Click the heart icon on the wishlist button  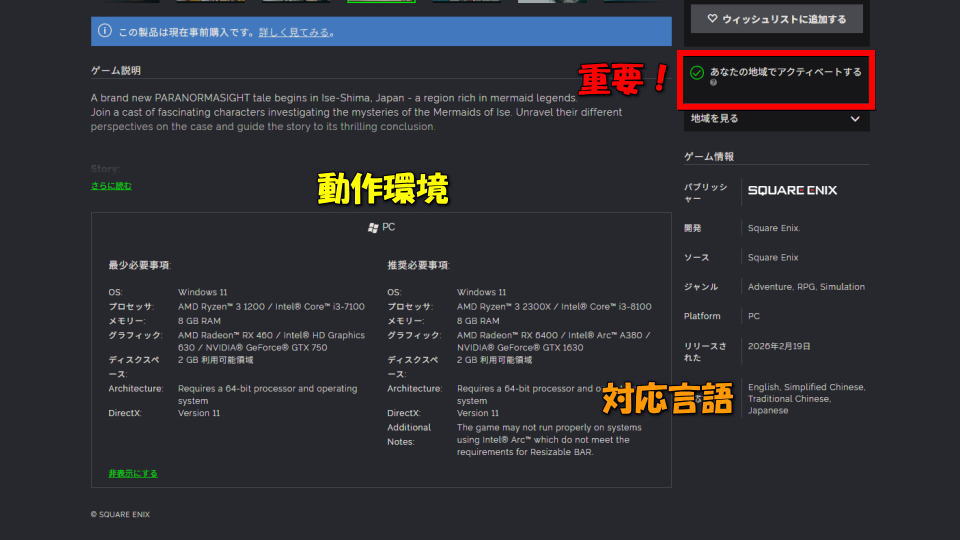coord(712,19)
